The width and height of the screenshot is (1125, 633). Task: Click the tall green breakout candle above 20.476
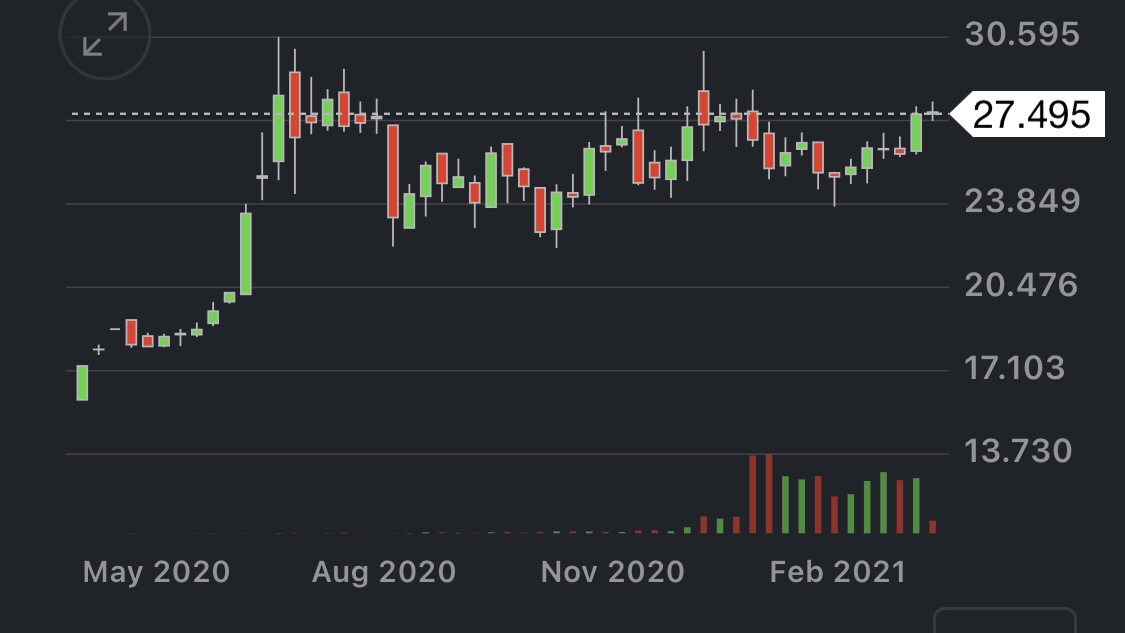(246, 253)
